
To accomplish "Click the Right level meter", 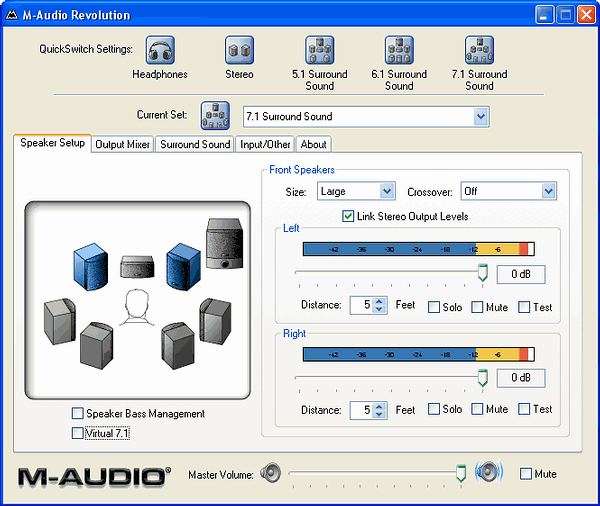I will pyautogui.click(x=419, y=354).
